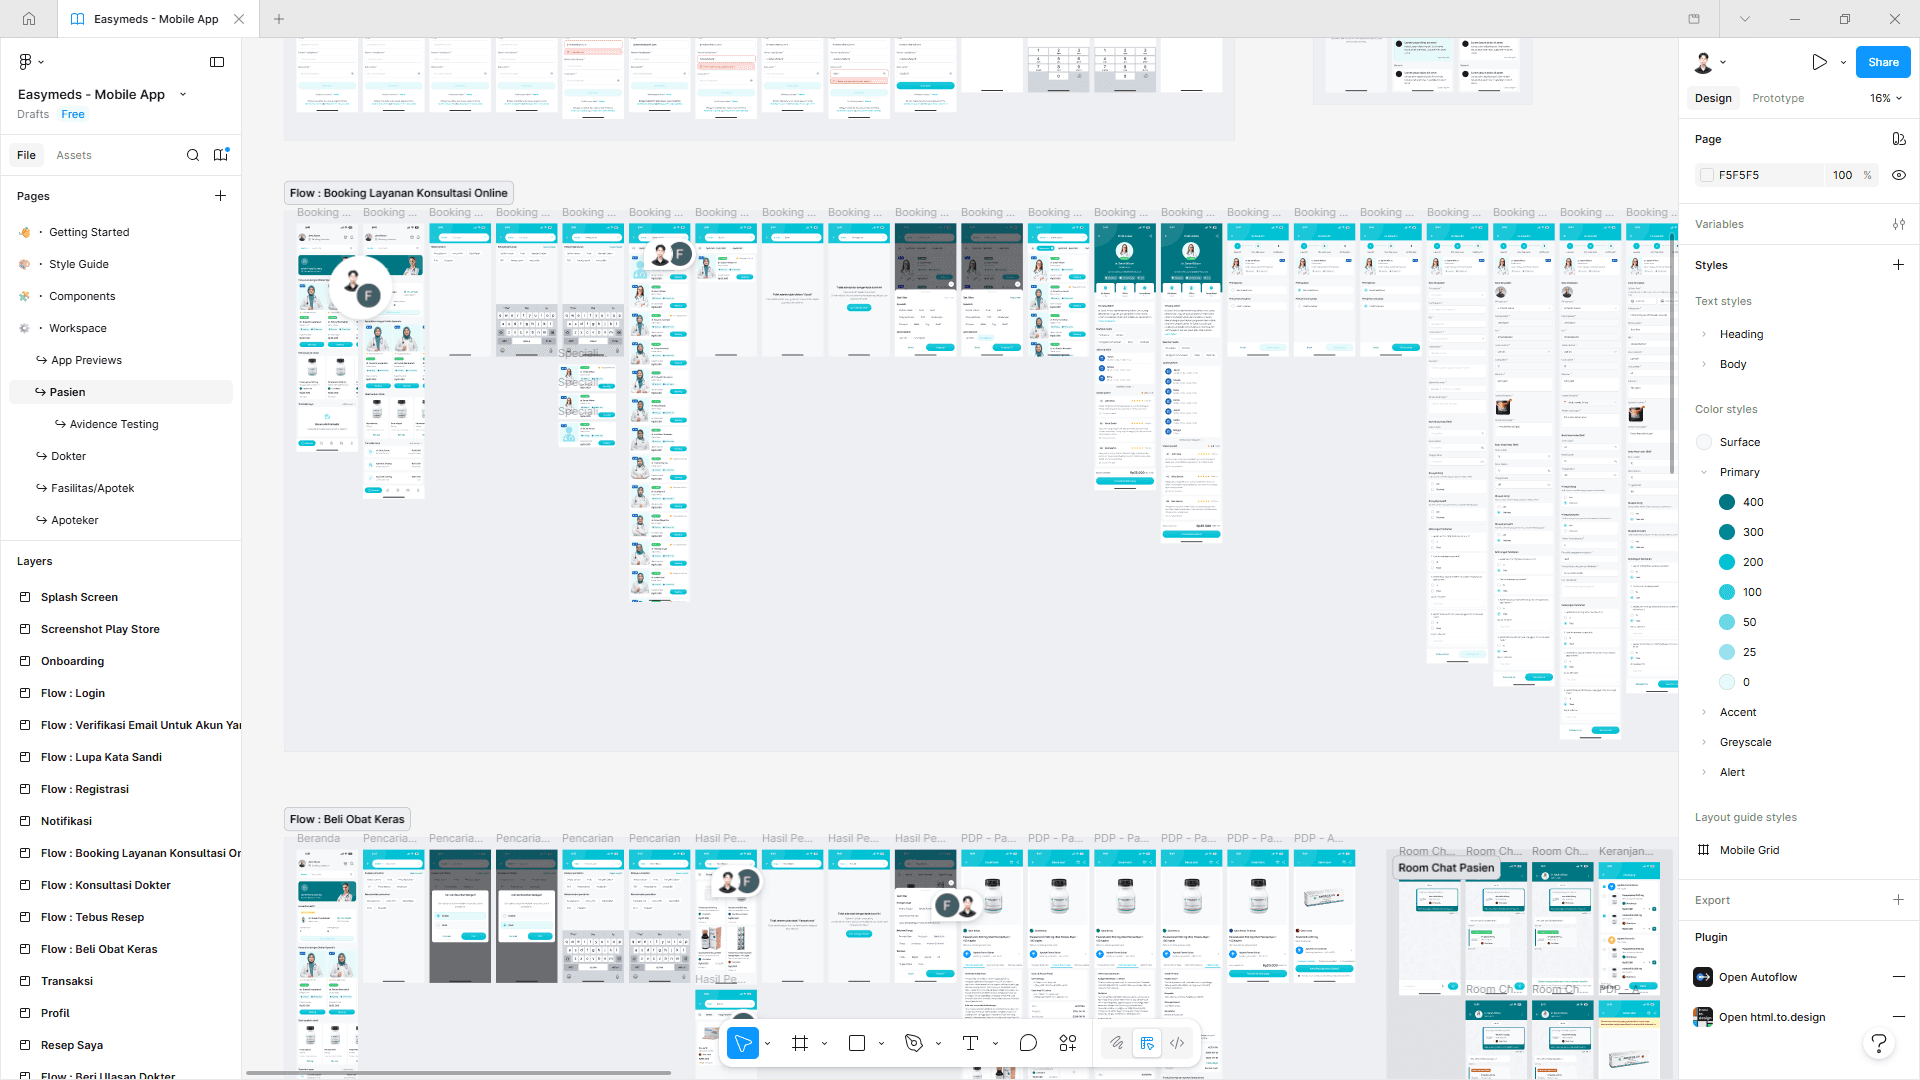
Task: Open the Assets tab
Action: pyautogui.click(x=74, y=155)
